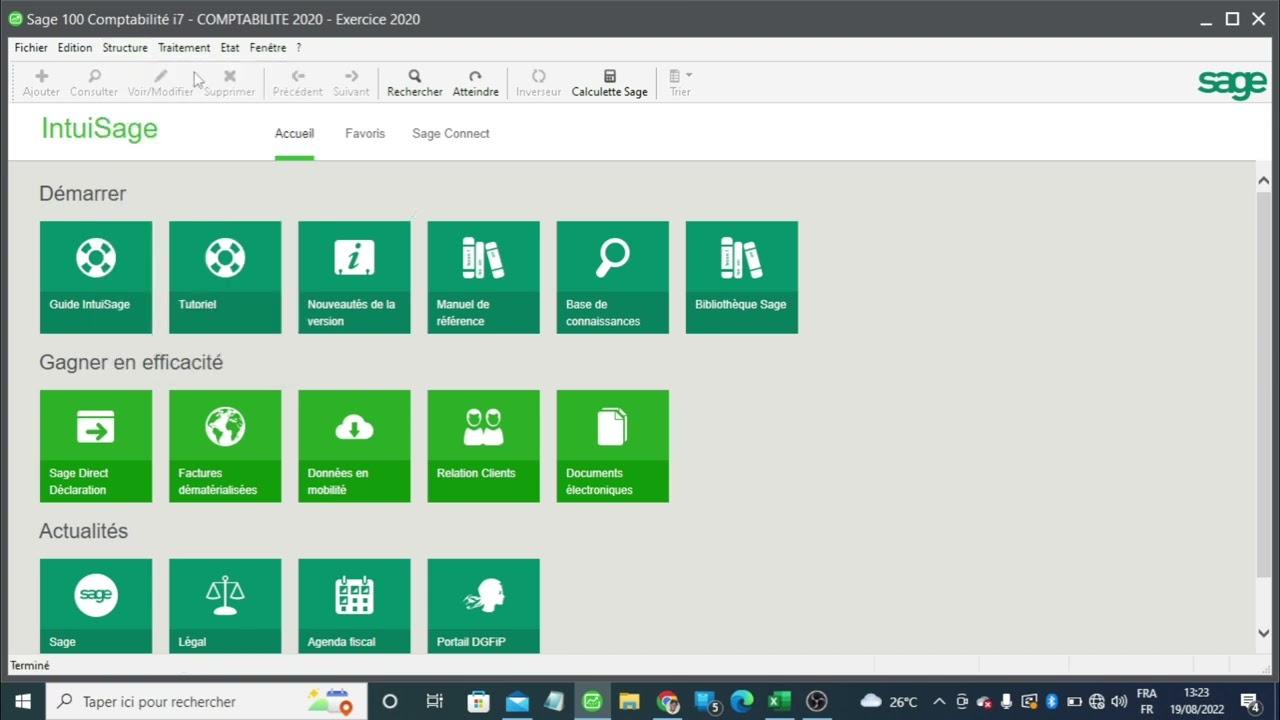Click the Ajouter toolbar button

[41, 83]
